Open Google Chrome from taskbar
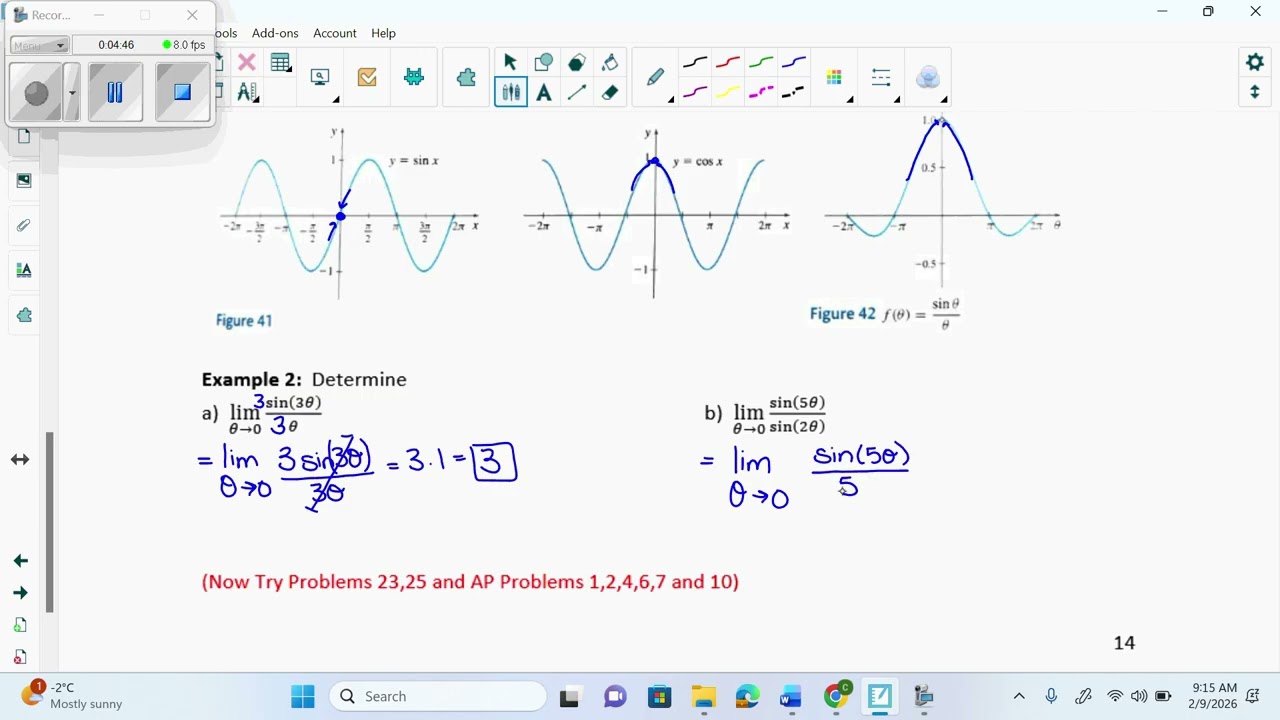 click(836, 696)
